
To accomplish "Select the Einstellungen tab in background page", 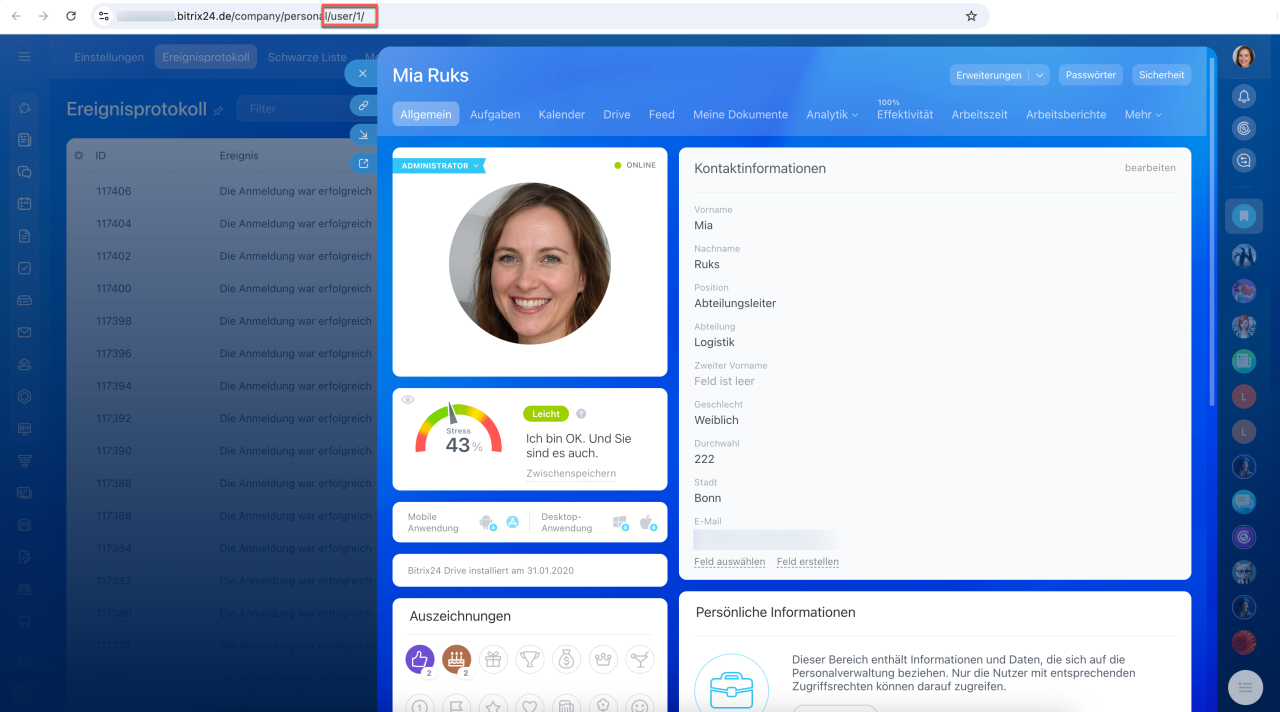I will tap(109, 57).
